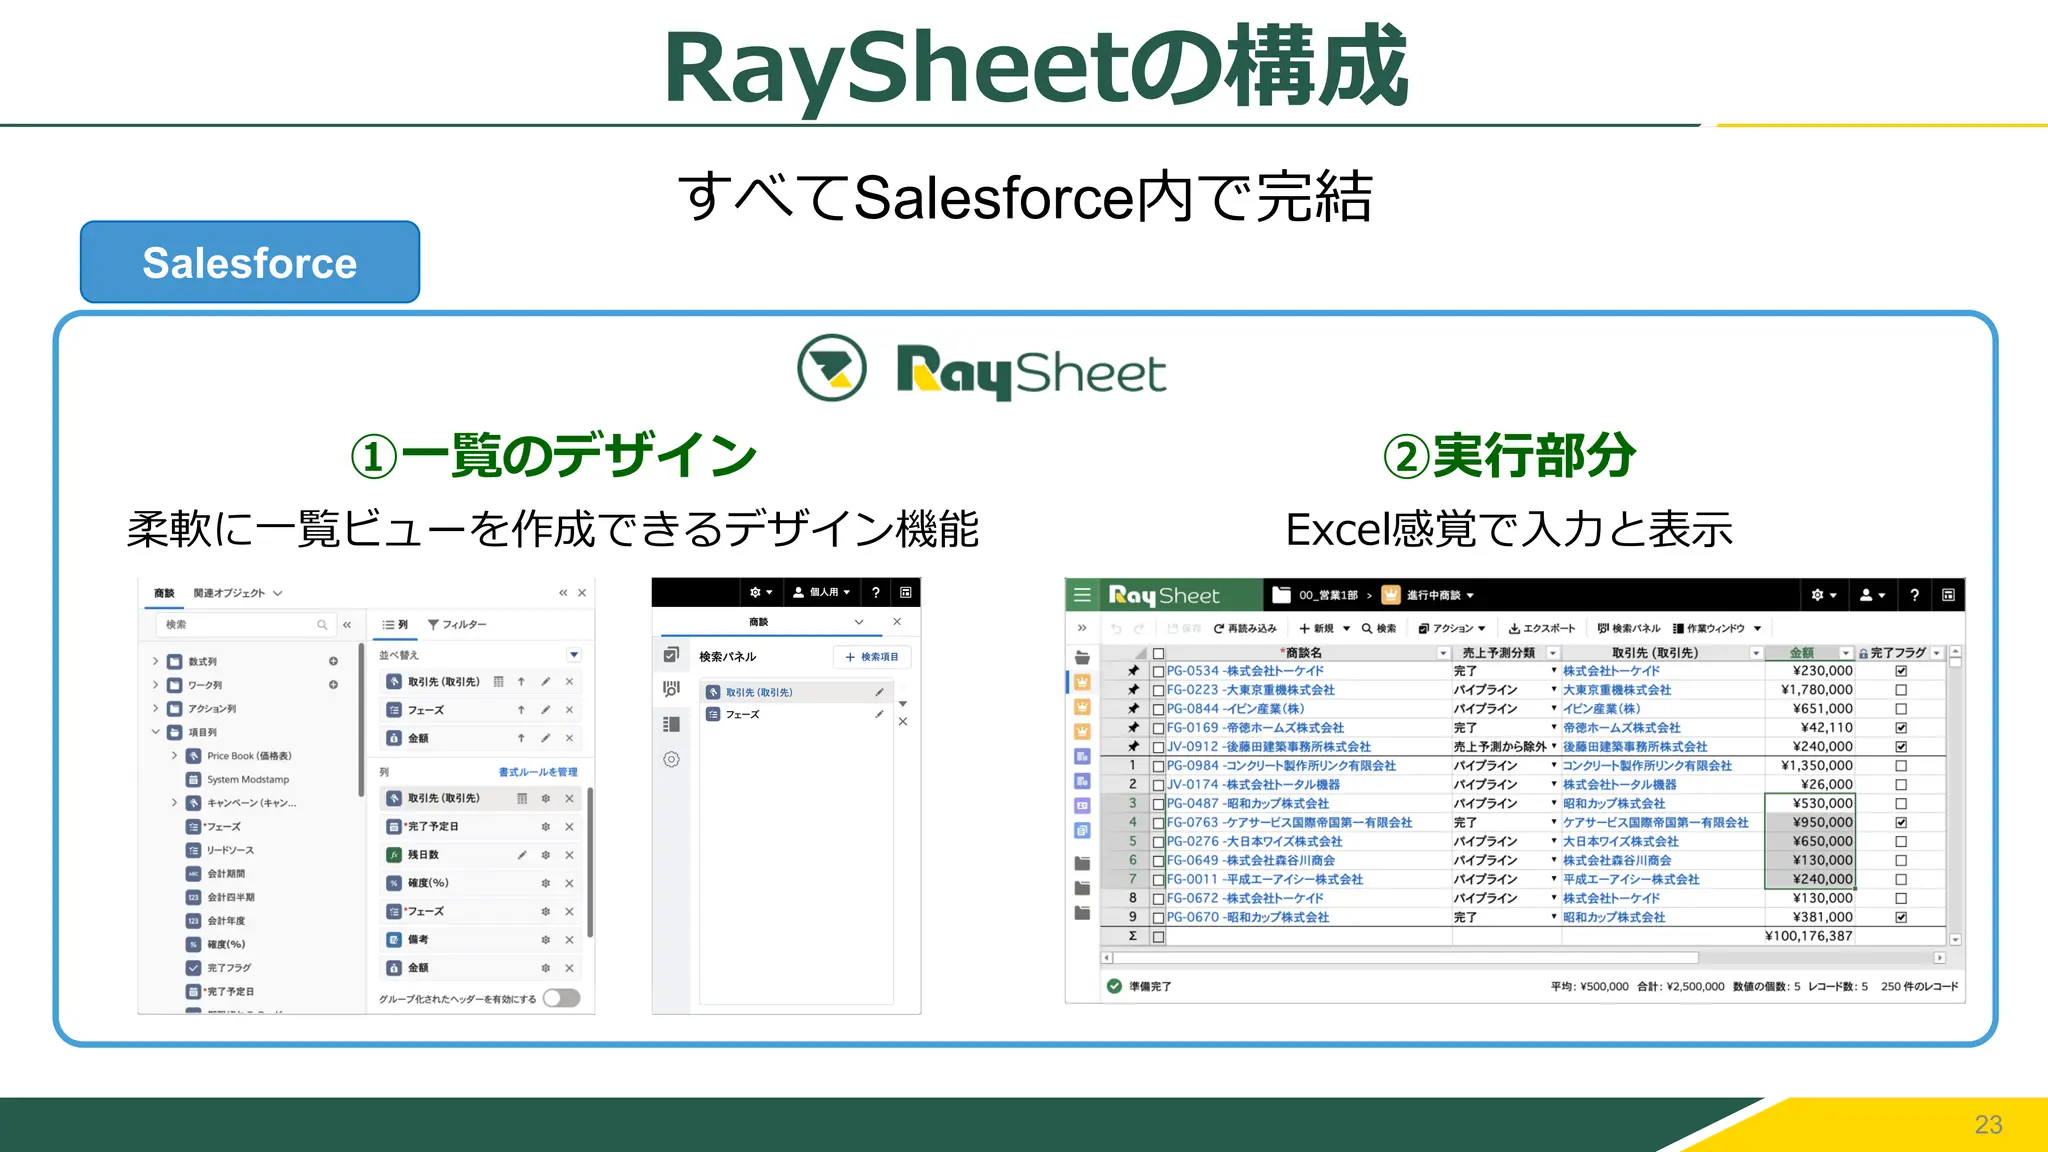This screenshot has height=1152, width=2048.
Task: Uncheck 完了フラグ for the ¥230,000 row
Action: click(1901, 671)
